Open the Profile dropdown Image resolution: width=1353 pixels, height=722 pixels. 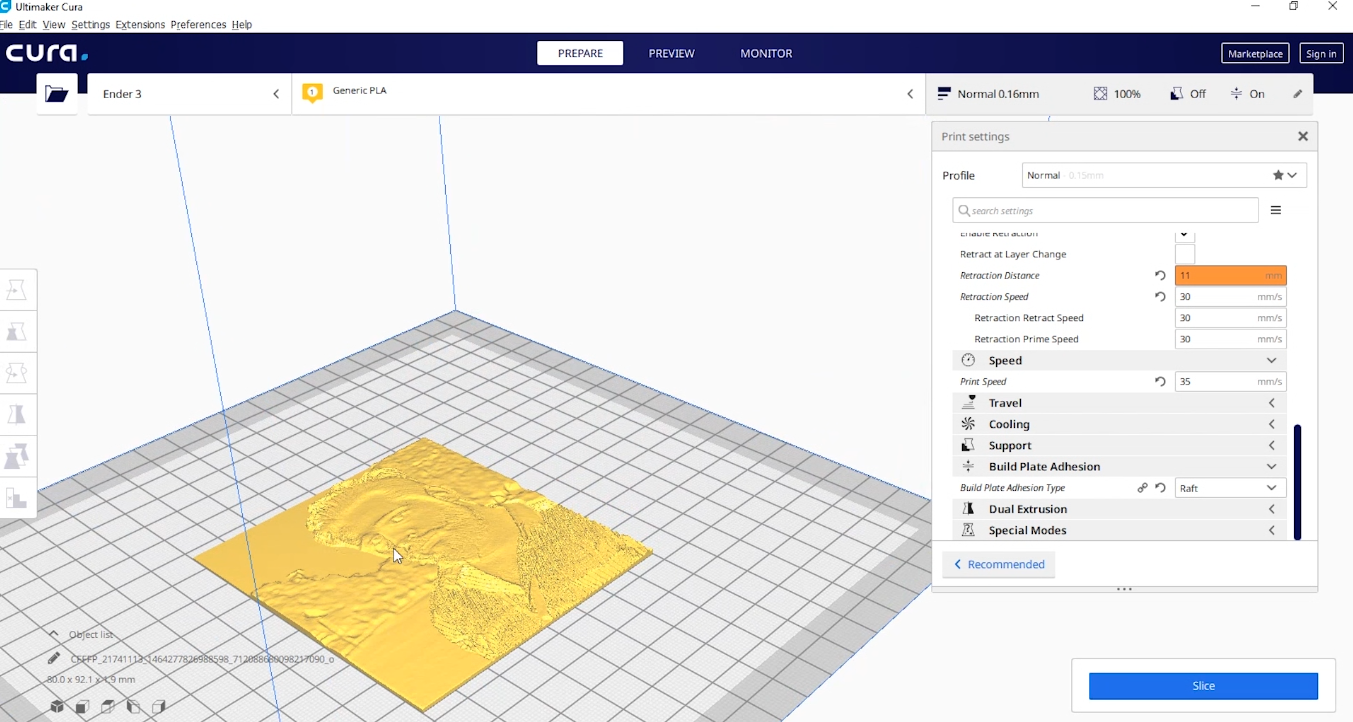1164,175
